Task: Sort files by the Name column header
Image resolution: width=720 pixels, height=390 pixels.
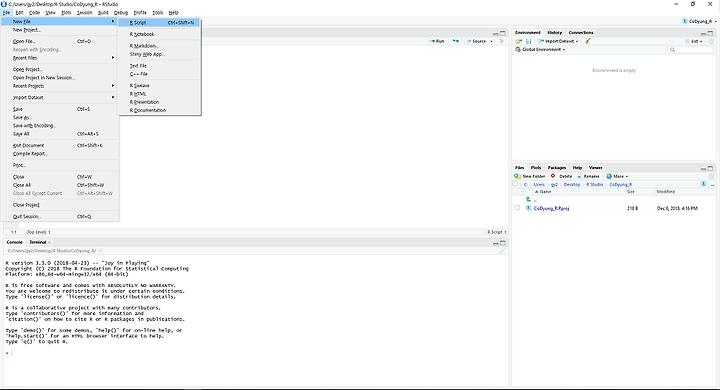Action: coord(545,192)
